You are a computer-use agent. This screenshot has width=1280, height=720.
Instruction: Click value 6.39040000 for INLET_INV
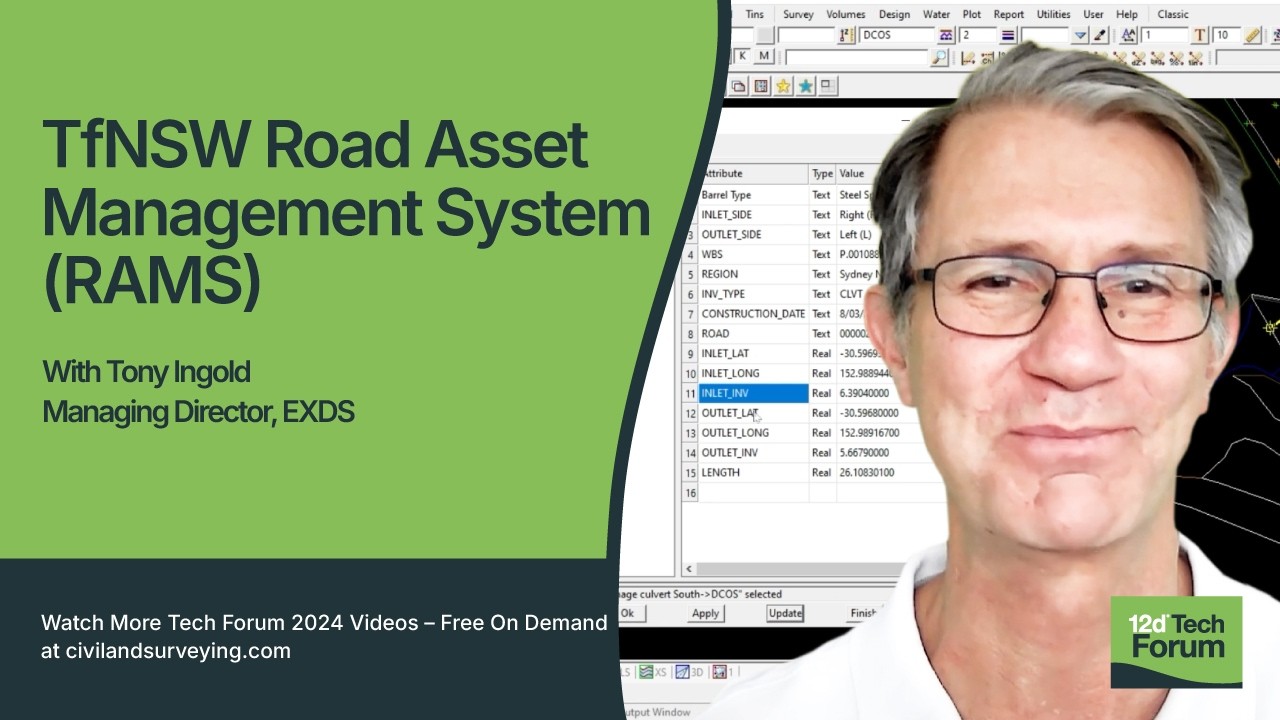866,393
